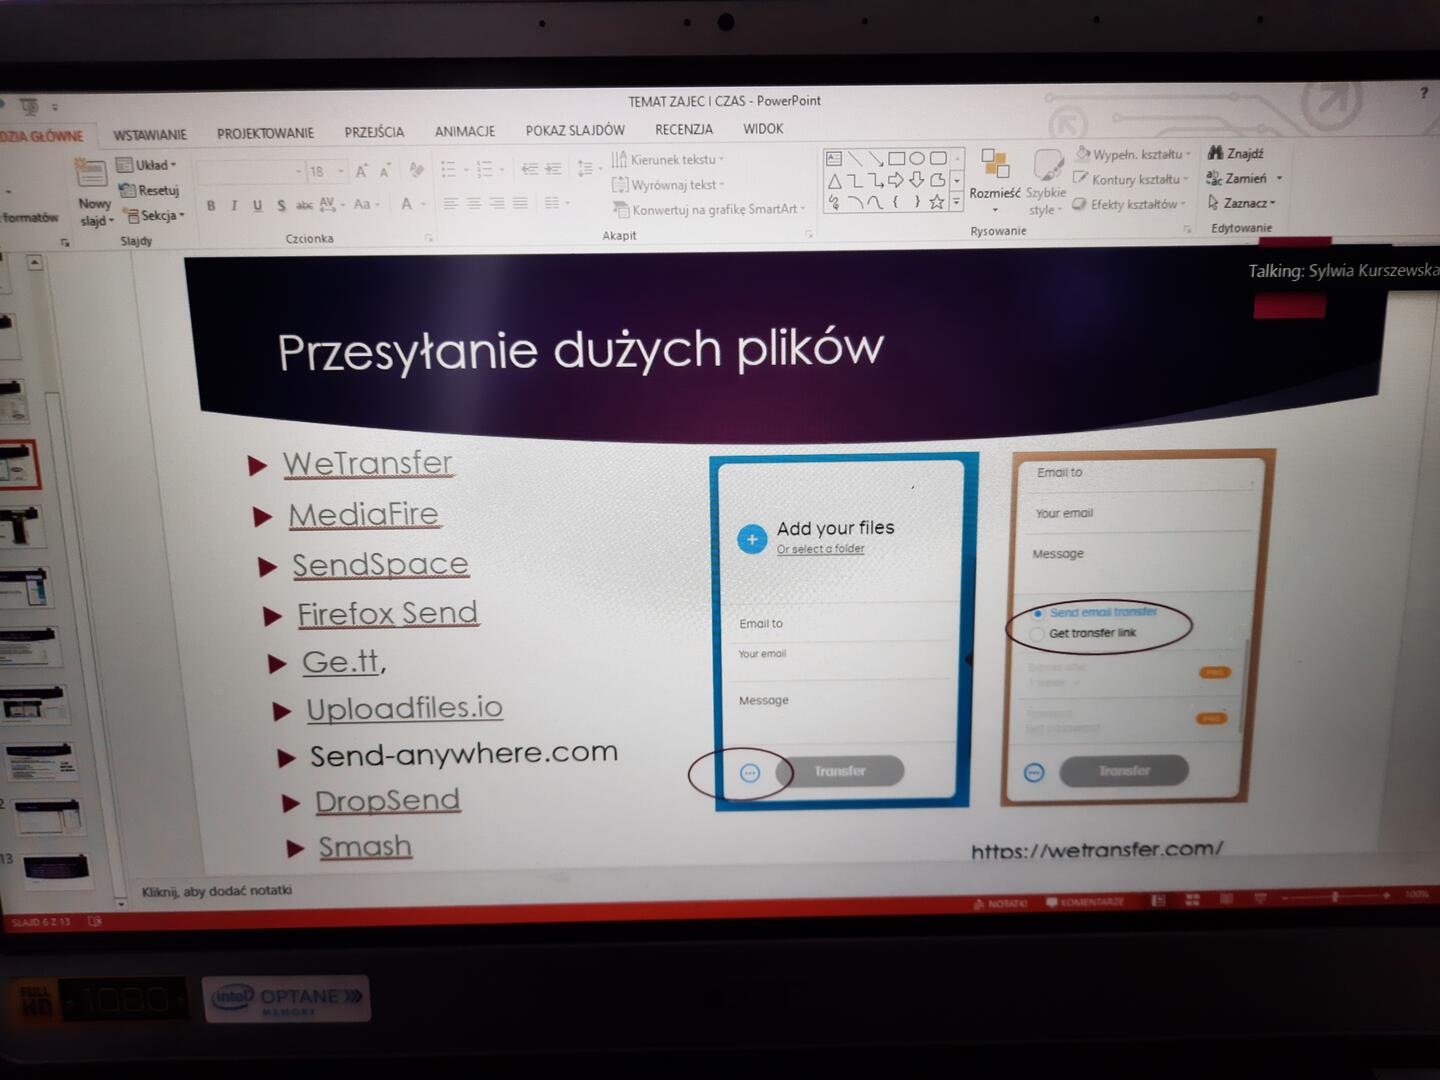Image resolution: width=1440 pixels, height=1080 pixels.
Task: Open the Rozmieść arrange tool
Action: coord(995,173)
